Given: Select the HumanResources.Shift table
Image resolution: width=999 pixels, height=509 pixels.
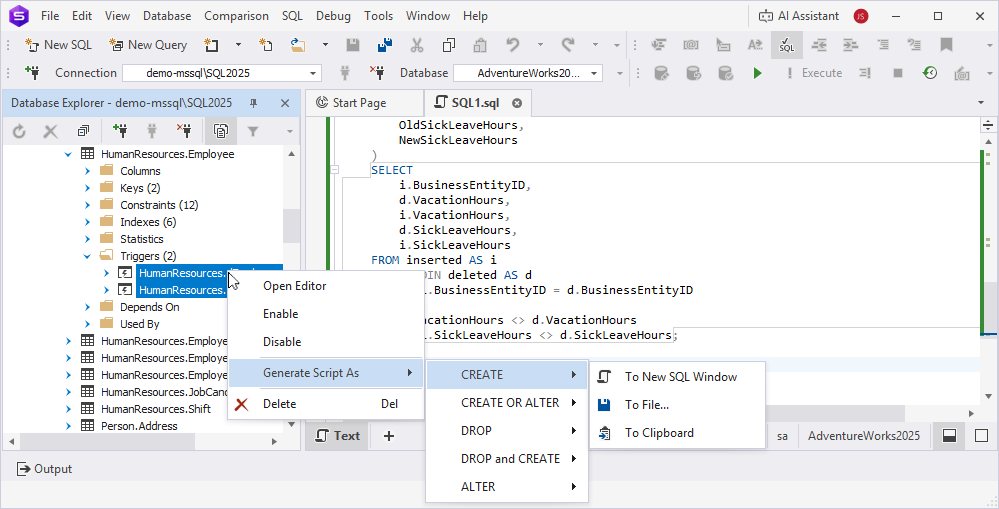Looking at the screenshot, I should click(155, 409).
